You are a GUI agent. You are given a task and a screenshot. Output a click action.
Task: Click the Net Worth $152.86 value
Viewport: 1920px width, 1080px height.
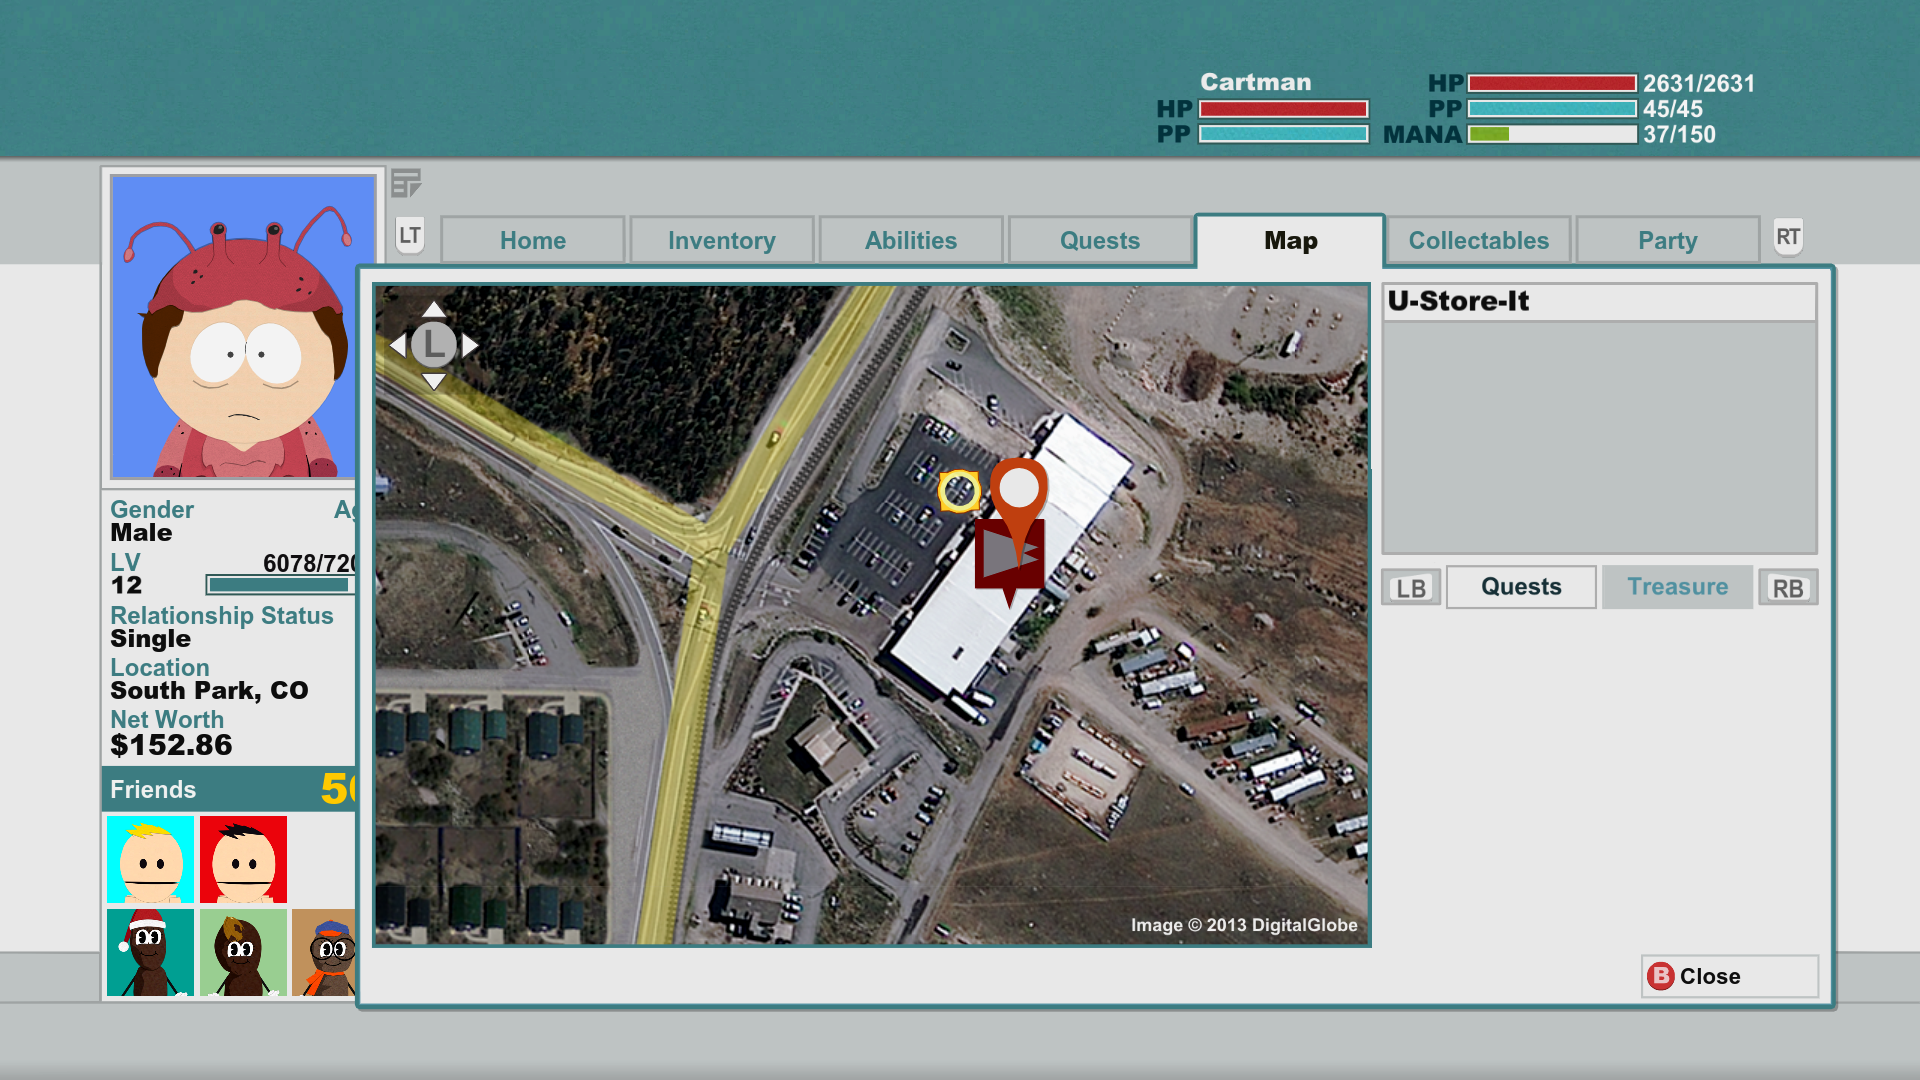coord(171,745)
